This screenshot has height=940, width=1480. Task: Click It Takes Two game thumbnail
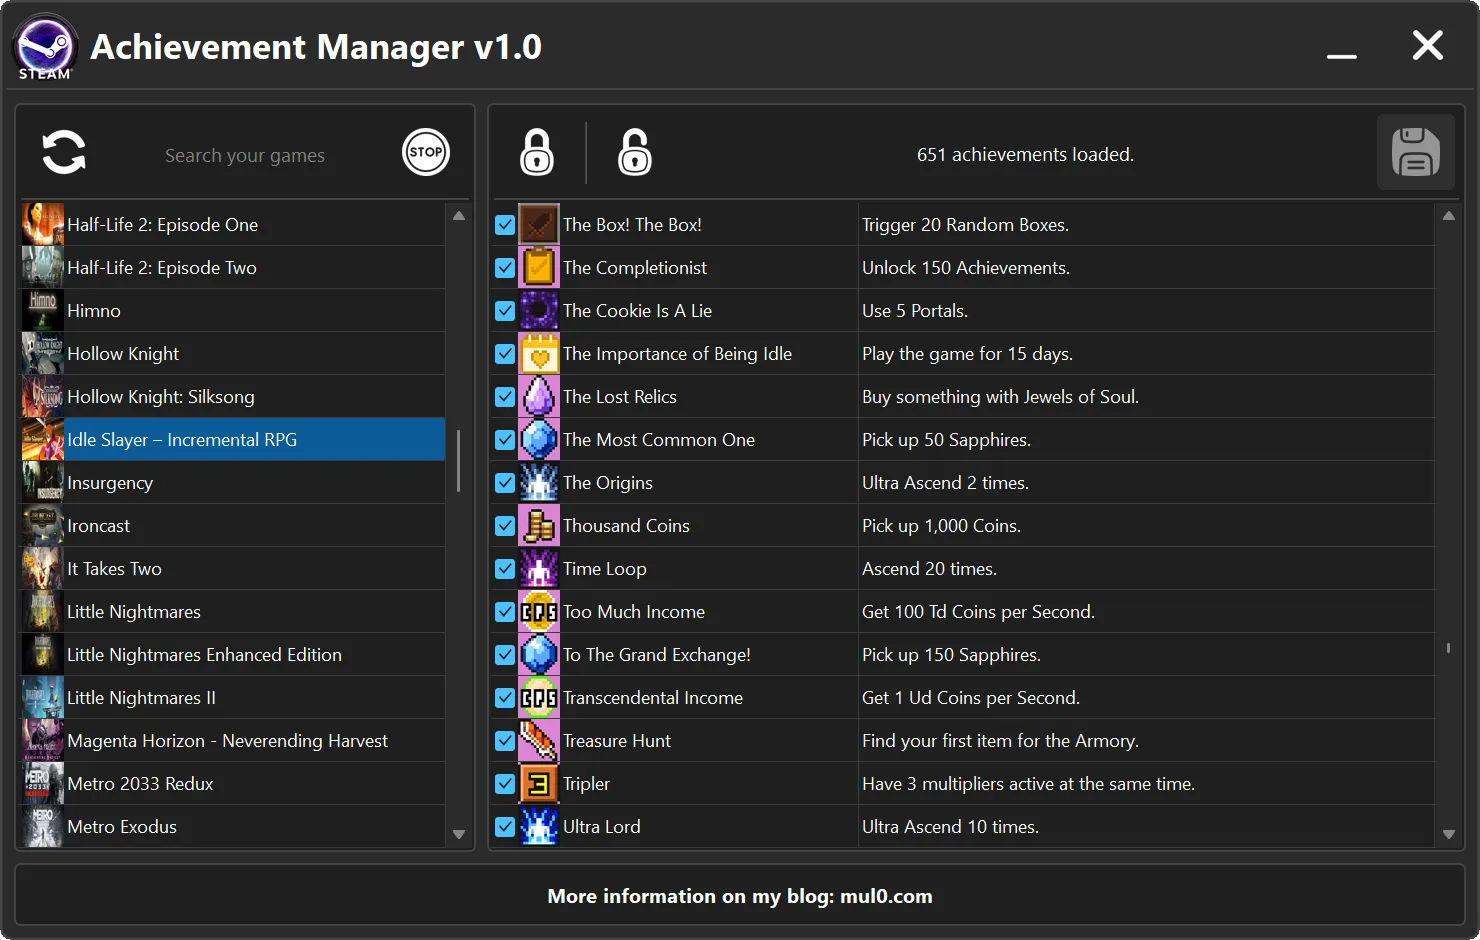tap(43, 569)
